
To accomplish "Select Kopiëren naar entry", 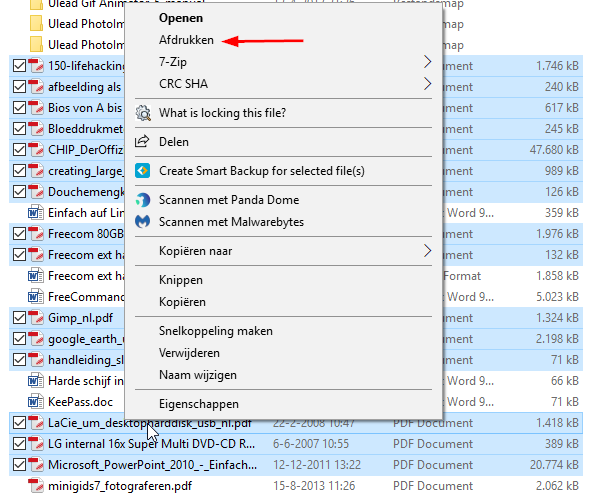I will [x=195, y=251].
